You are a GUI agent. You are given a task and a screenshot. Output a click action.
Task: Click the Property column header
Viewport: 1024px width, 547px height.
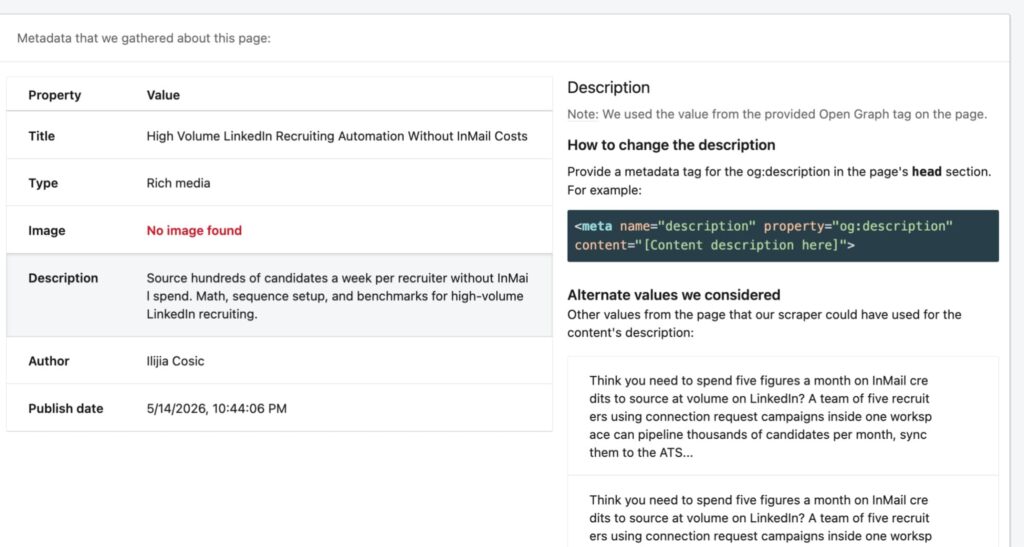(54, 95)
